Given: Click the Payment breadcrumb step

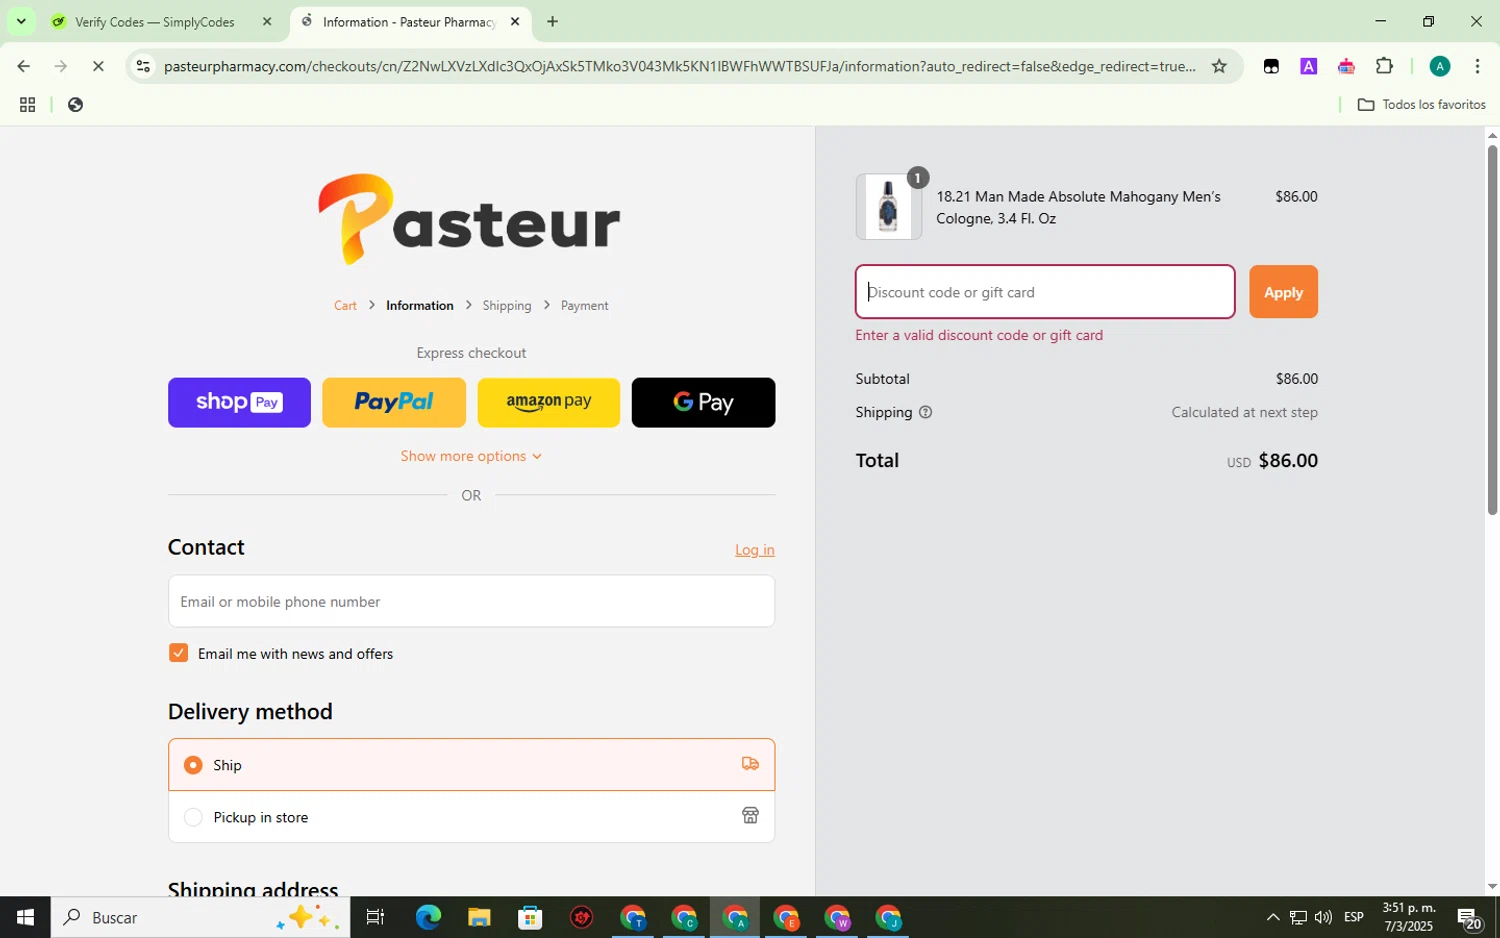Looking at the screenshot, I should pos(584,305).
